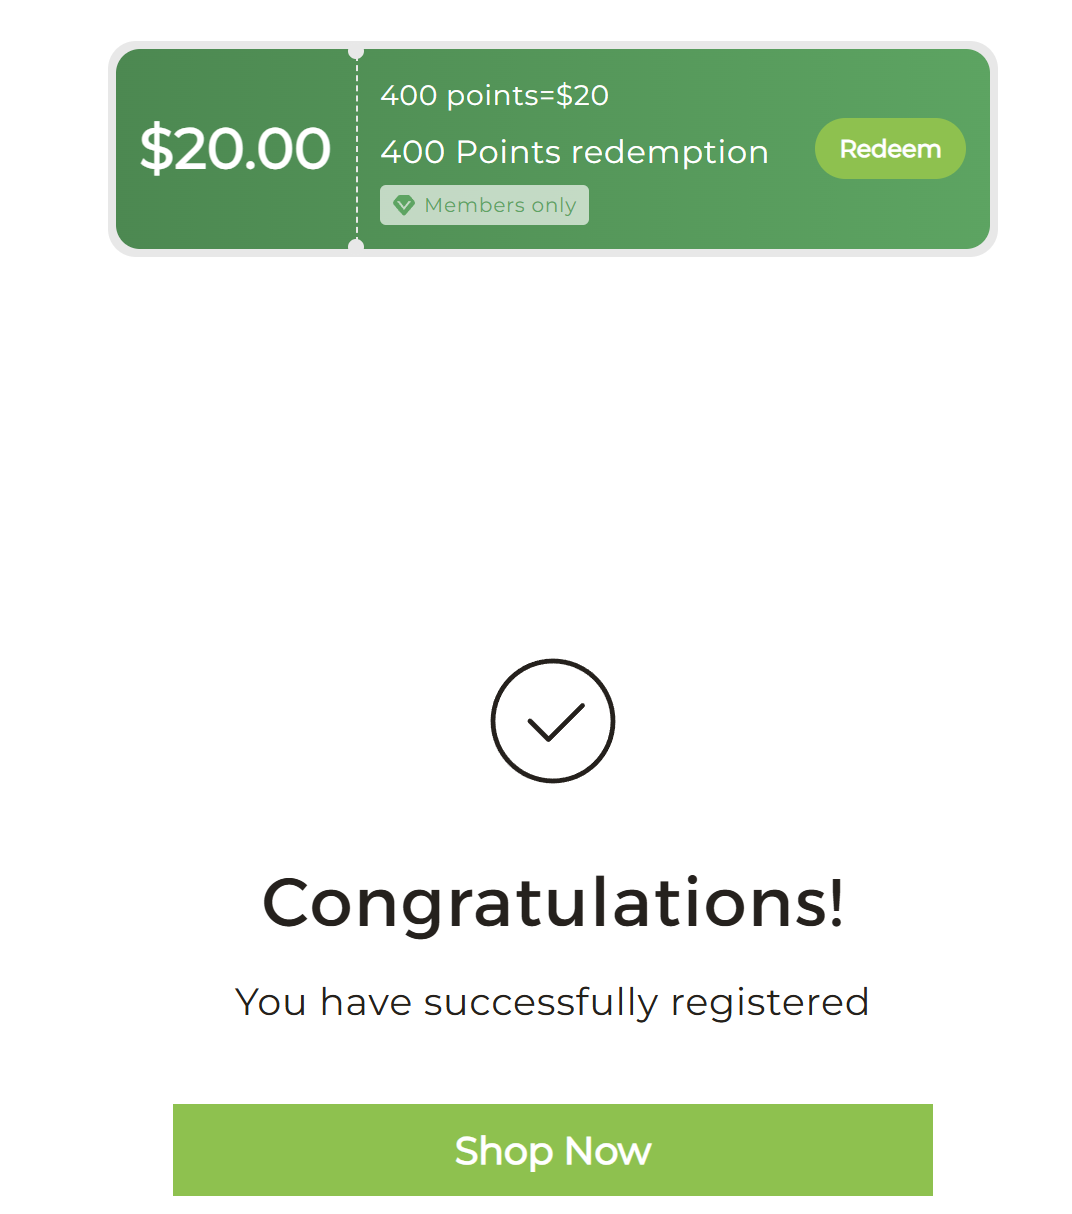The width and height of the screenshot is (1072, 1214).
Task: Click the Redeem button on the coupon
Action: (890, 149)
